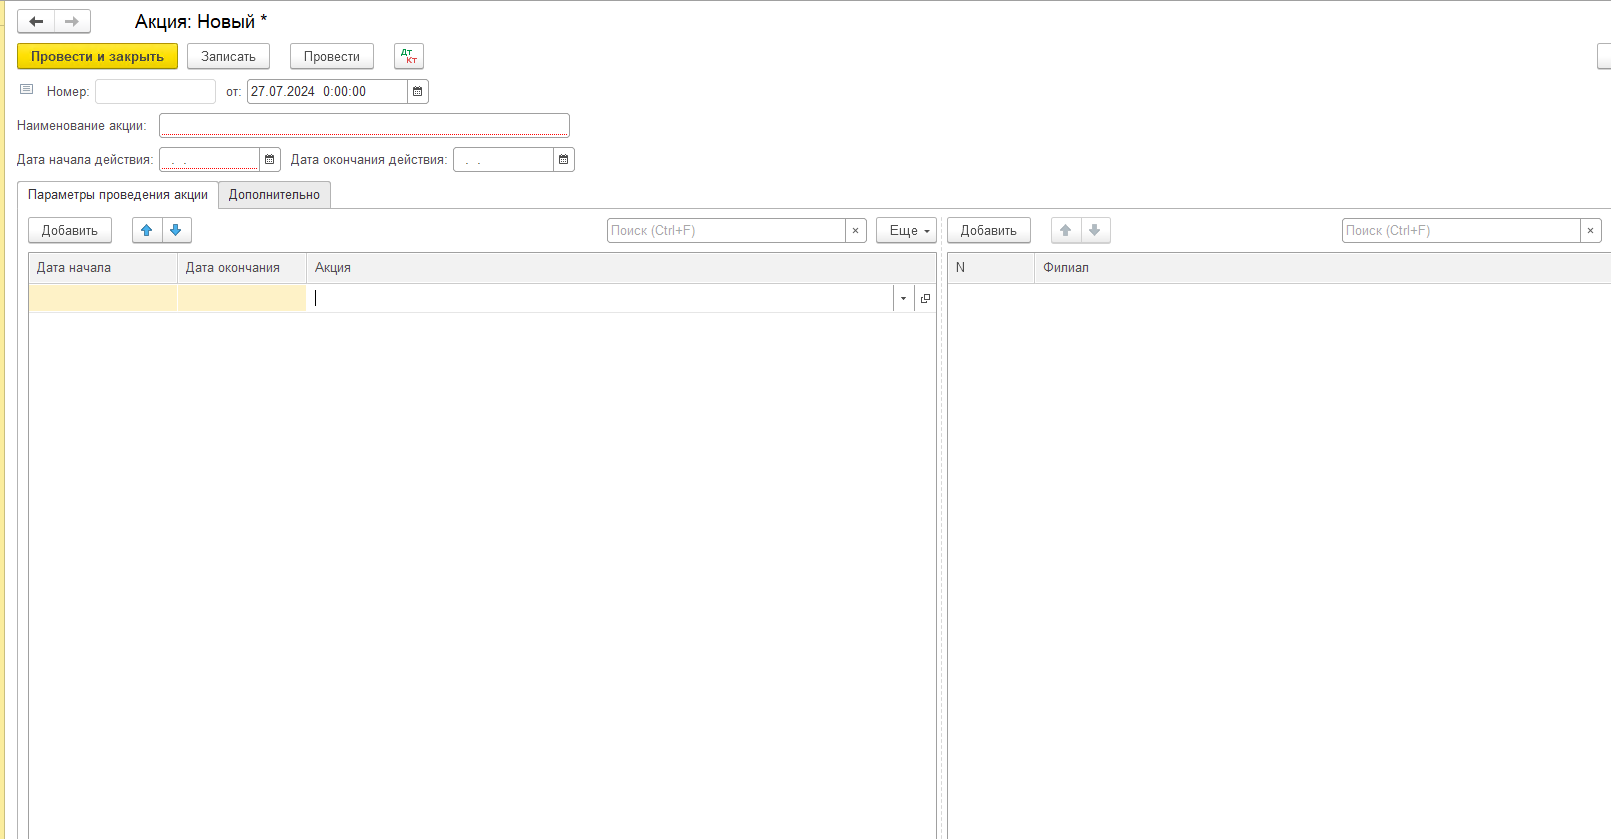Viewport: 1611px width, 839px height.
Task: Open calendar for the document date field
Action: click(418, 92)
